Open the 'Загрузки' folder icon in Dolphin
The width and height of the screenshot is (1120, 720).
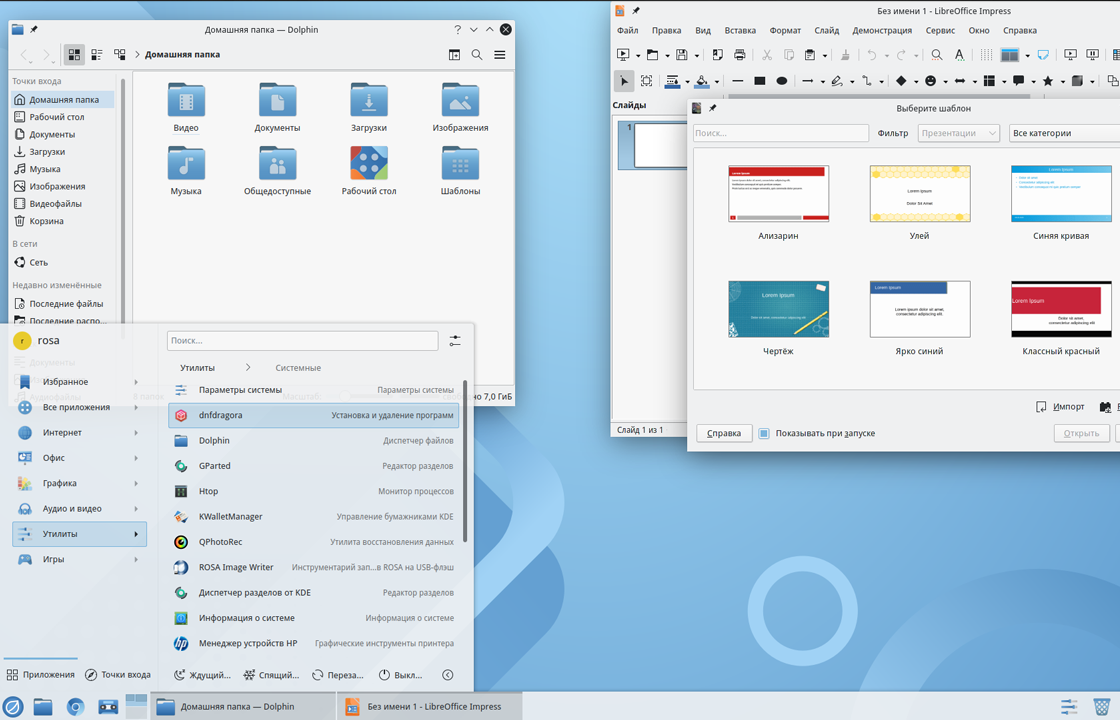[x=369, y=100]
